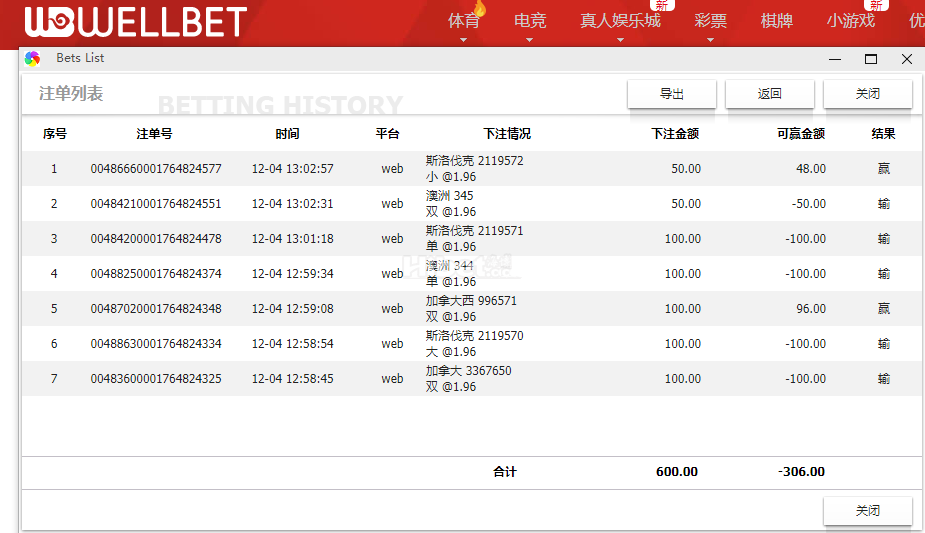Click the bottom 关闭 button
This screenshot has height=533, width=925.
[x=867, y=511]
